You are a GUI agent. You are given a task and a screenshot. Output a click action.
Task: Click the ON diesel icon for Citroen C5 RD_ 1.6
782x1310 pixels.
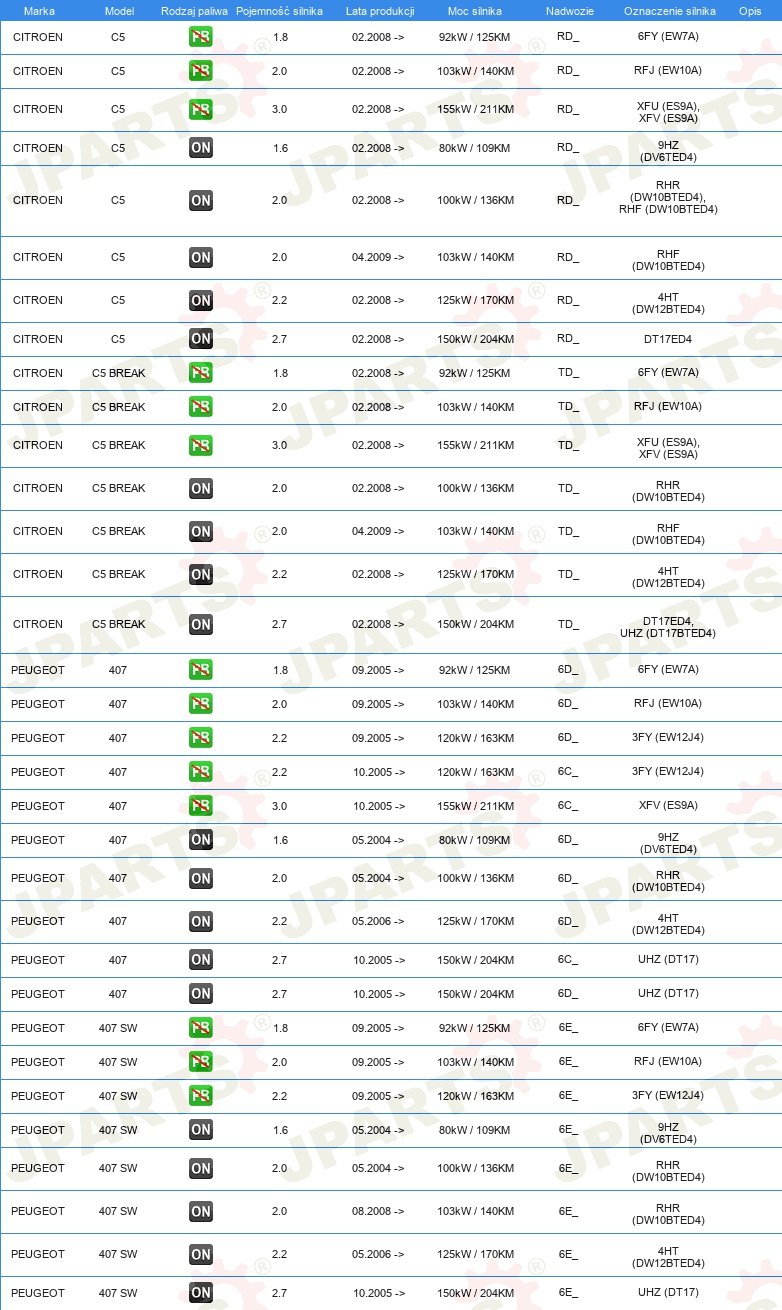201,148
